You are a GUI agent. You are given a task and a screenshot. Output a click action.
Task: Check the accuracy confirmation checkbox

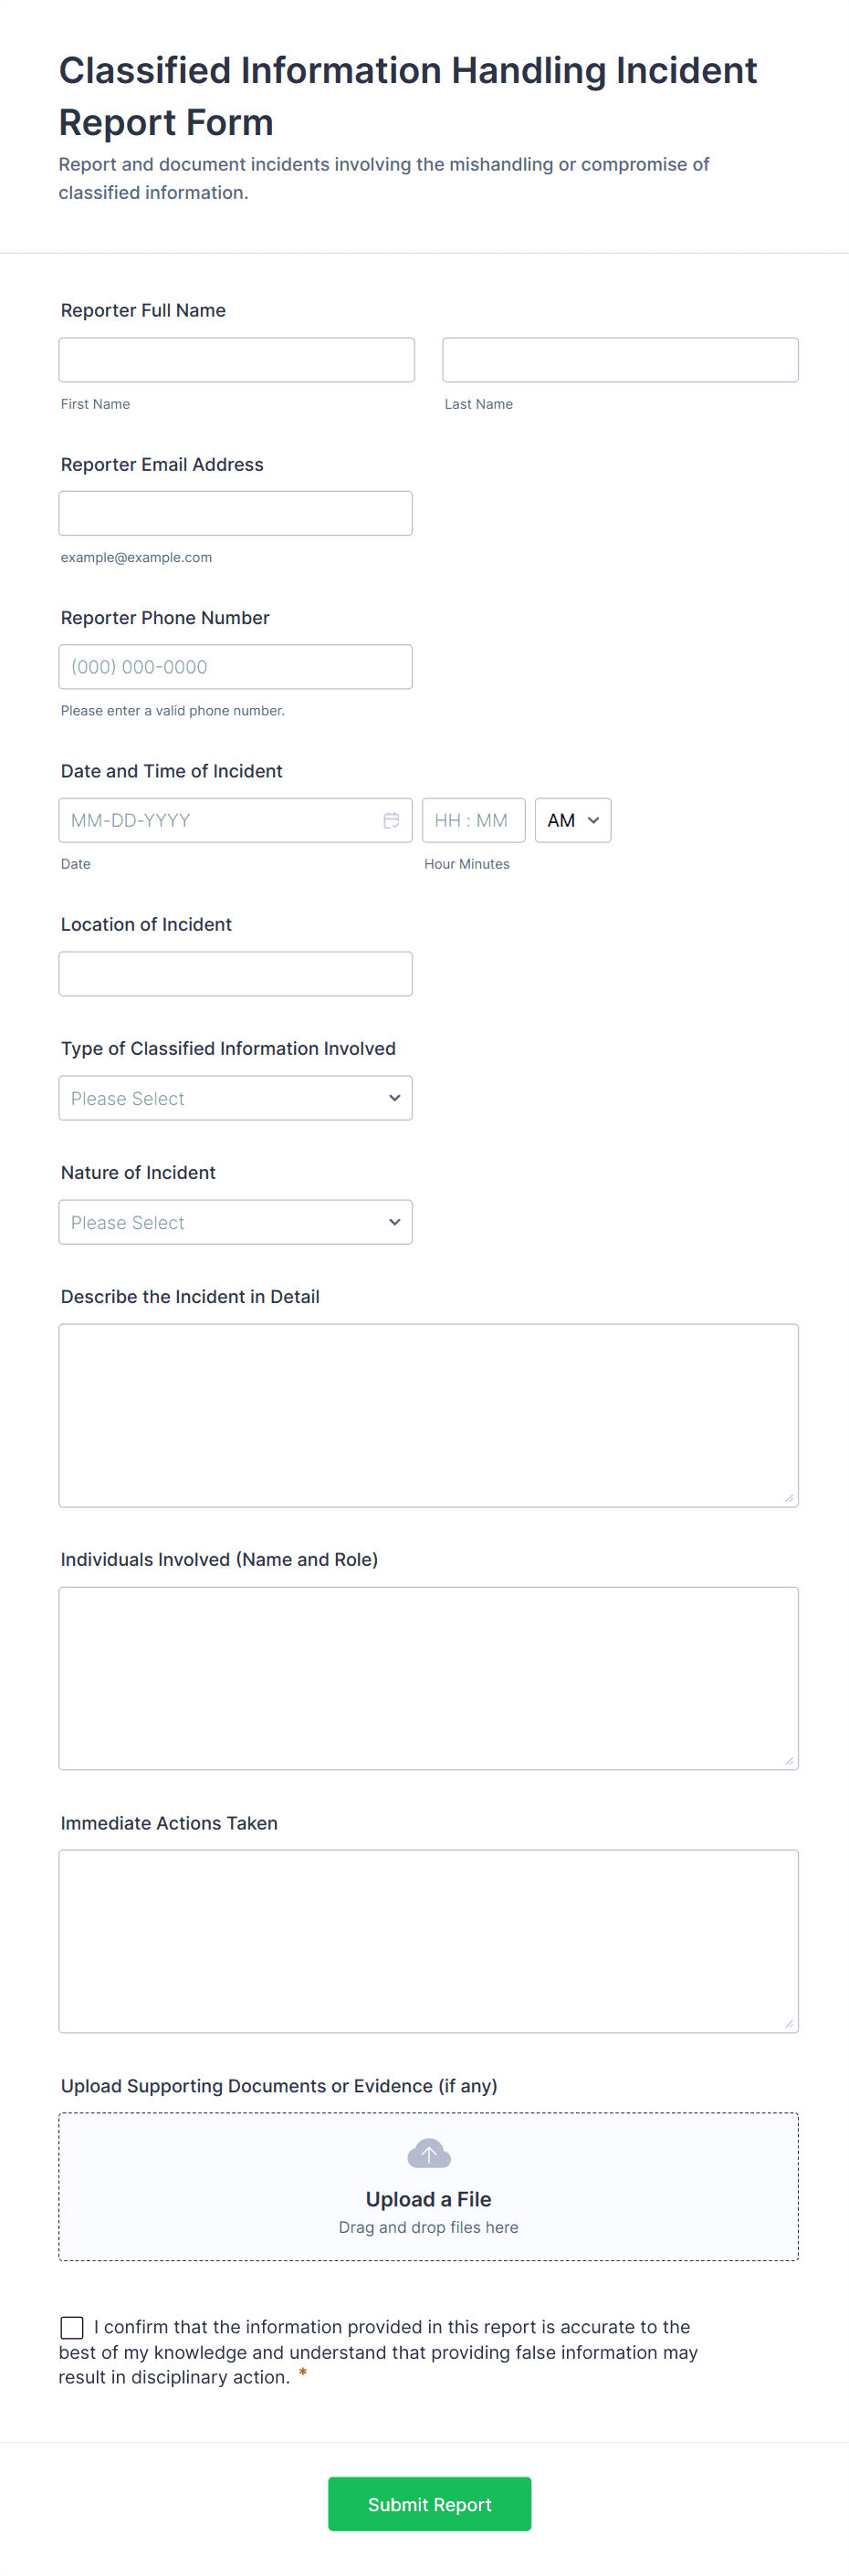pos(72,2327)
